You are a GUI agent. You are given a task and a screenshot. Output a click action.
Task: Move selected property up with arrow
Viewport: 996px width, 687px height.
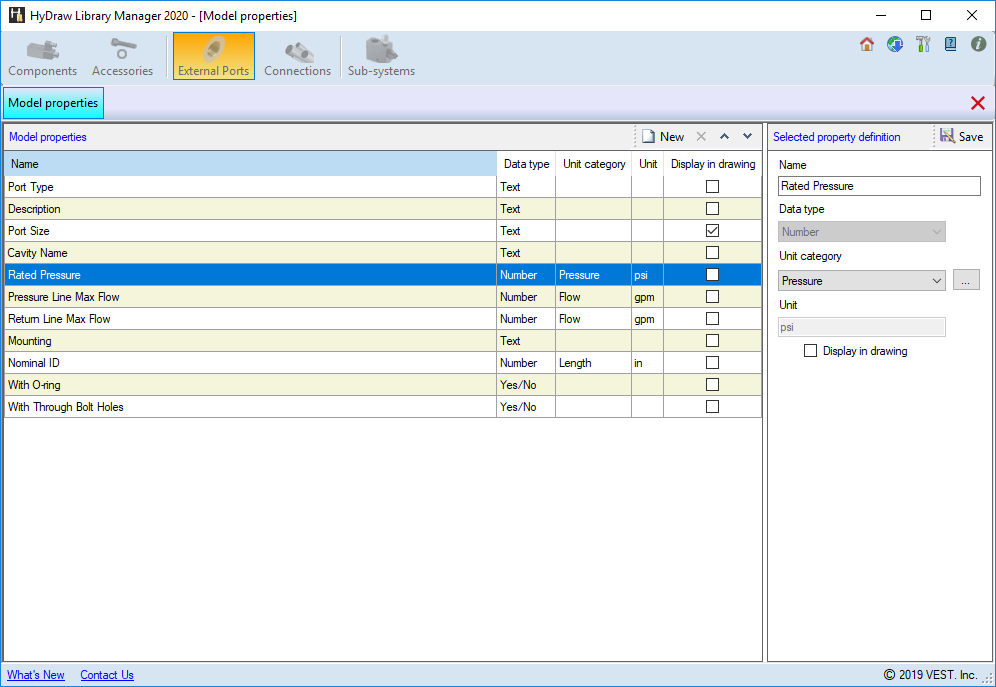(x=724, y=137)
